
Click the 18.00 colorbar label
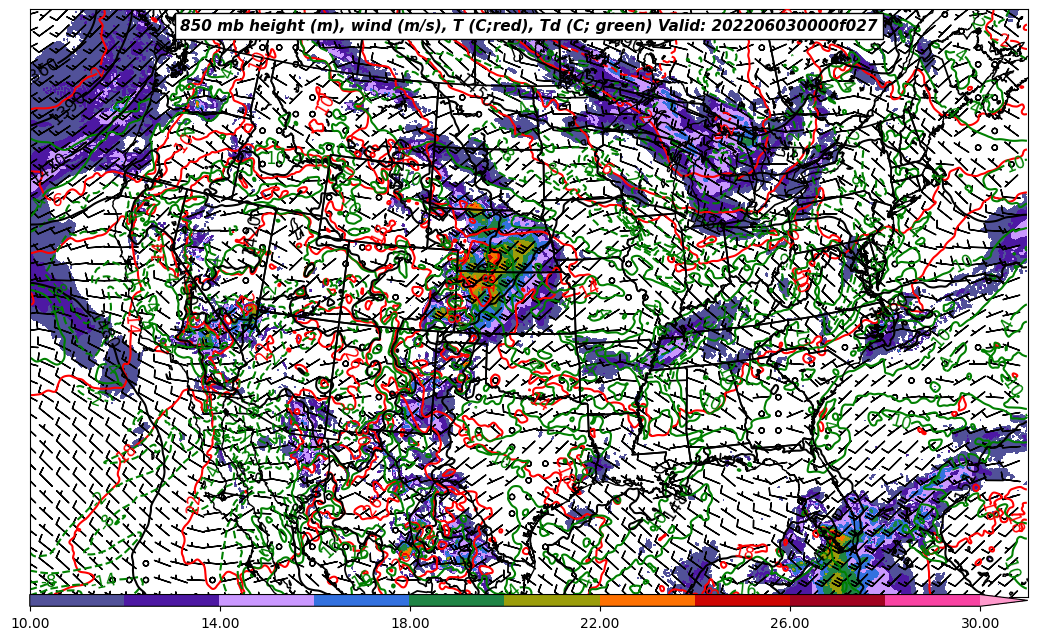coord(409,623)
